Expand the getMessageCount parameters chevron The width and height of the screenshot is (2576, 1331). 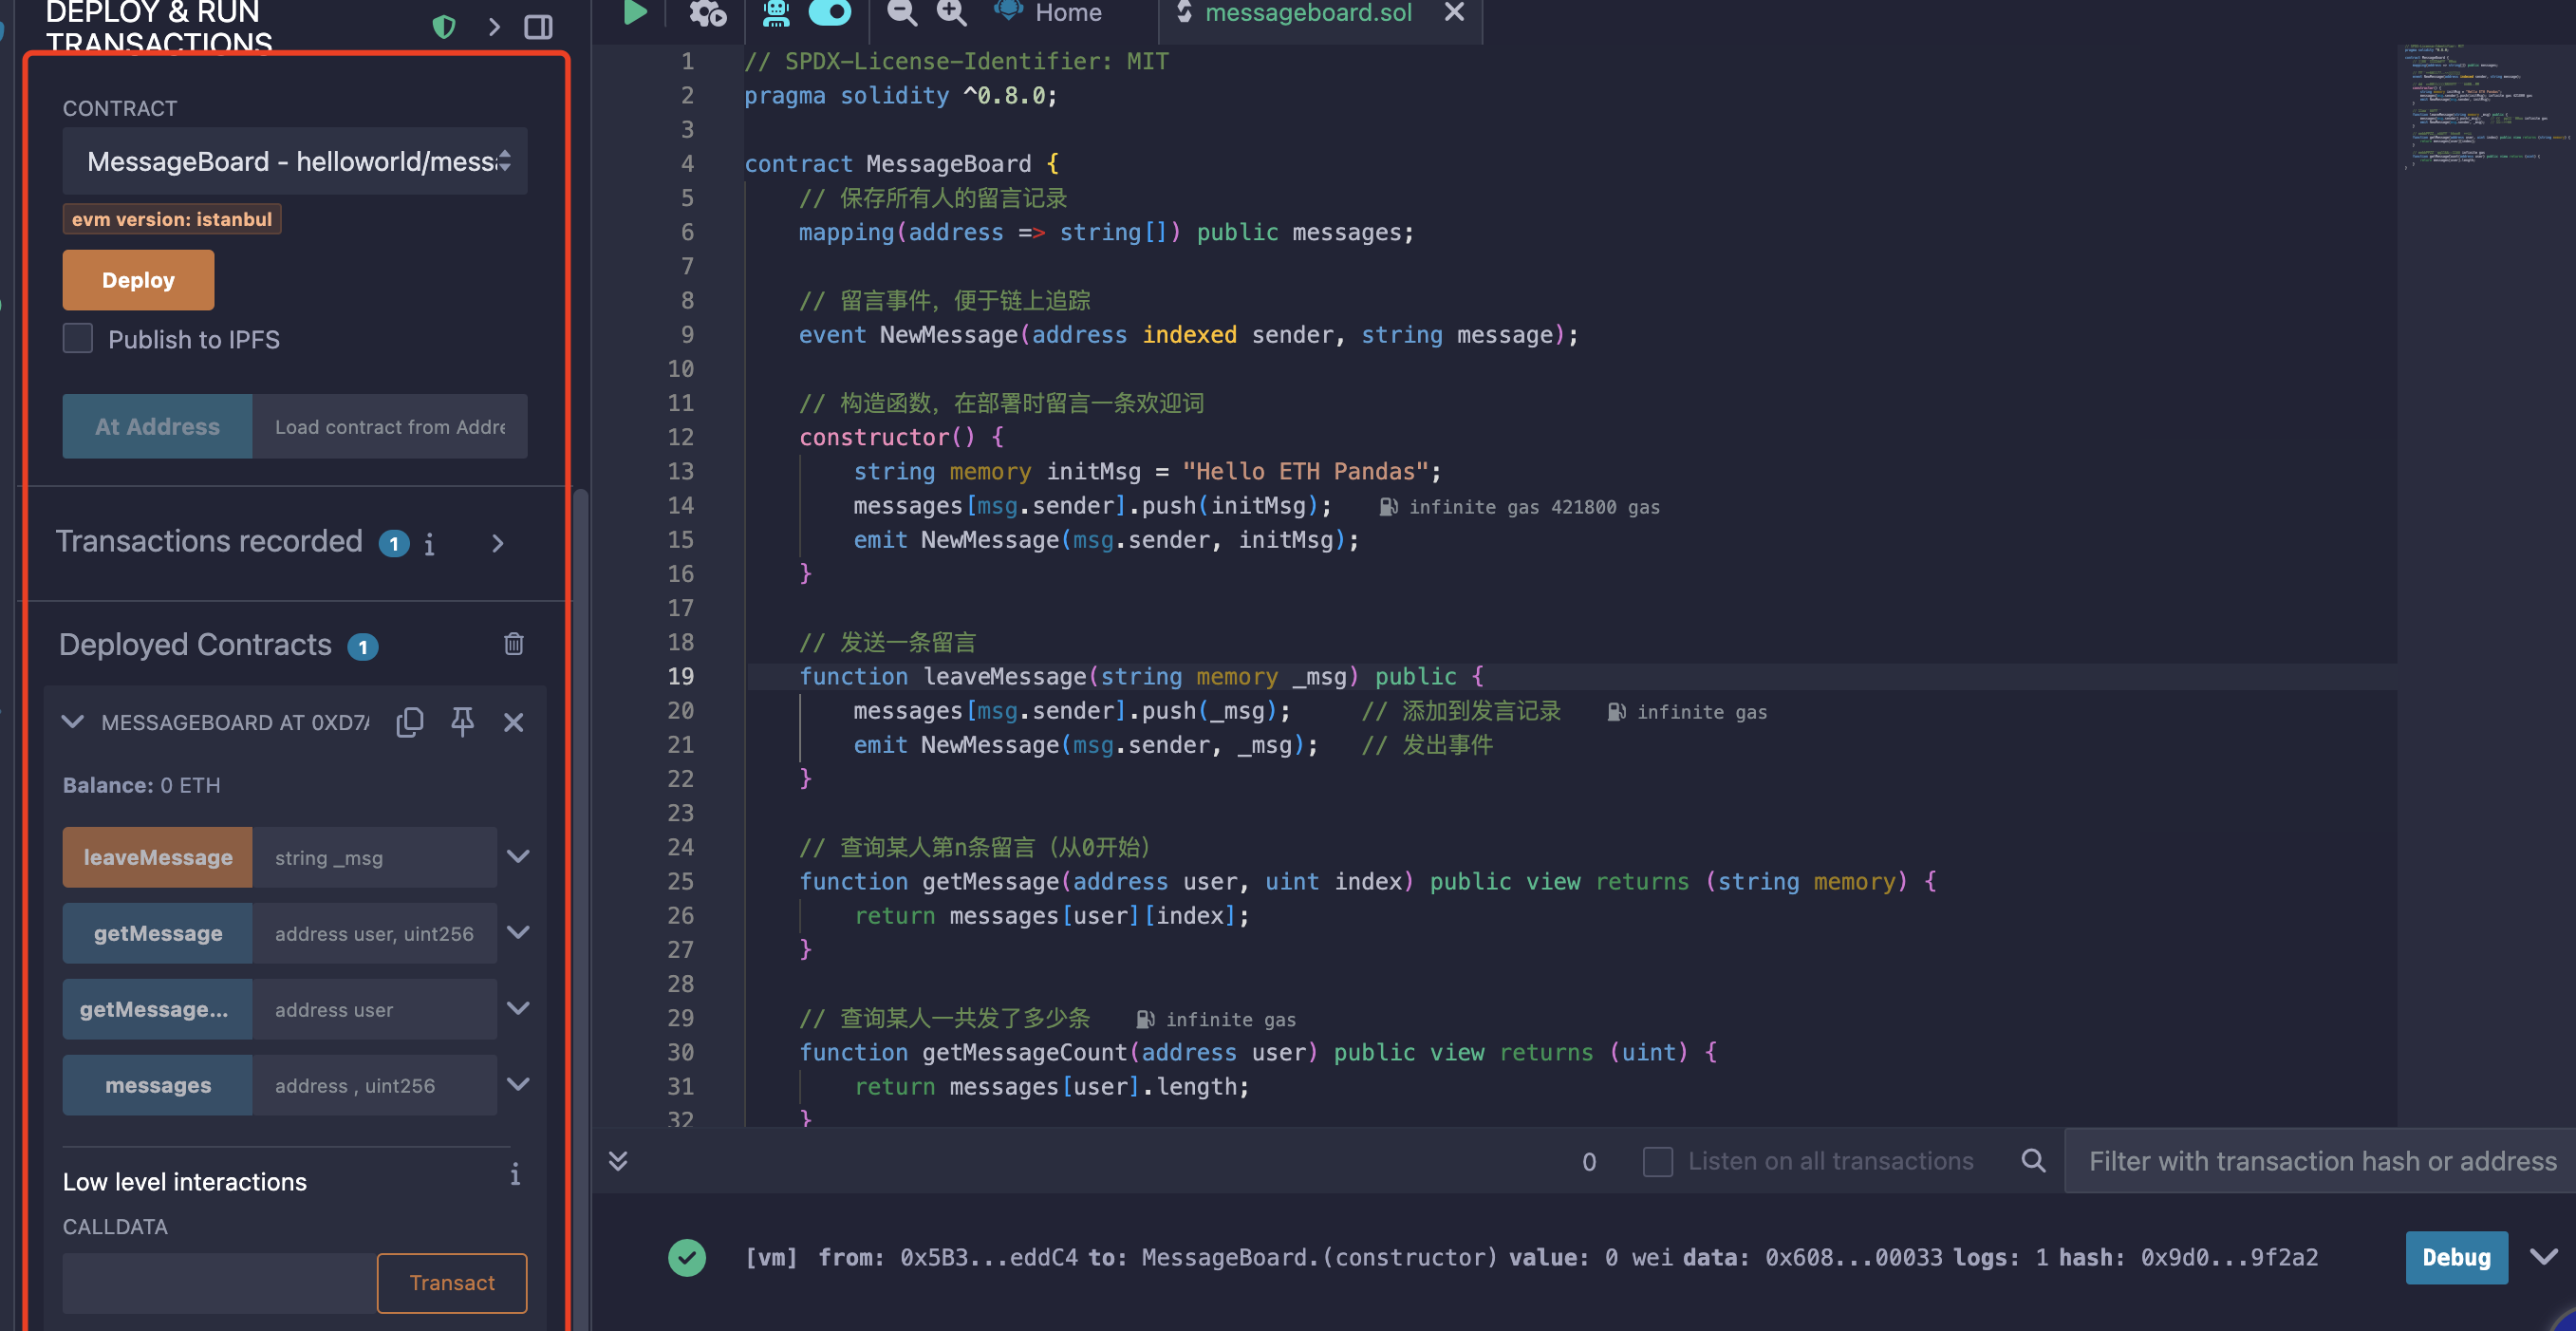tap(518, 1008)
